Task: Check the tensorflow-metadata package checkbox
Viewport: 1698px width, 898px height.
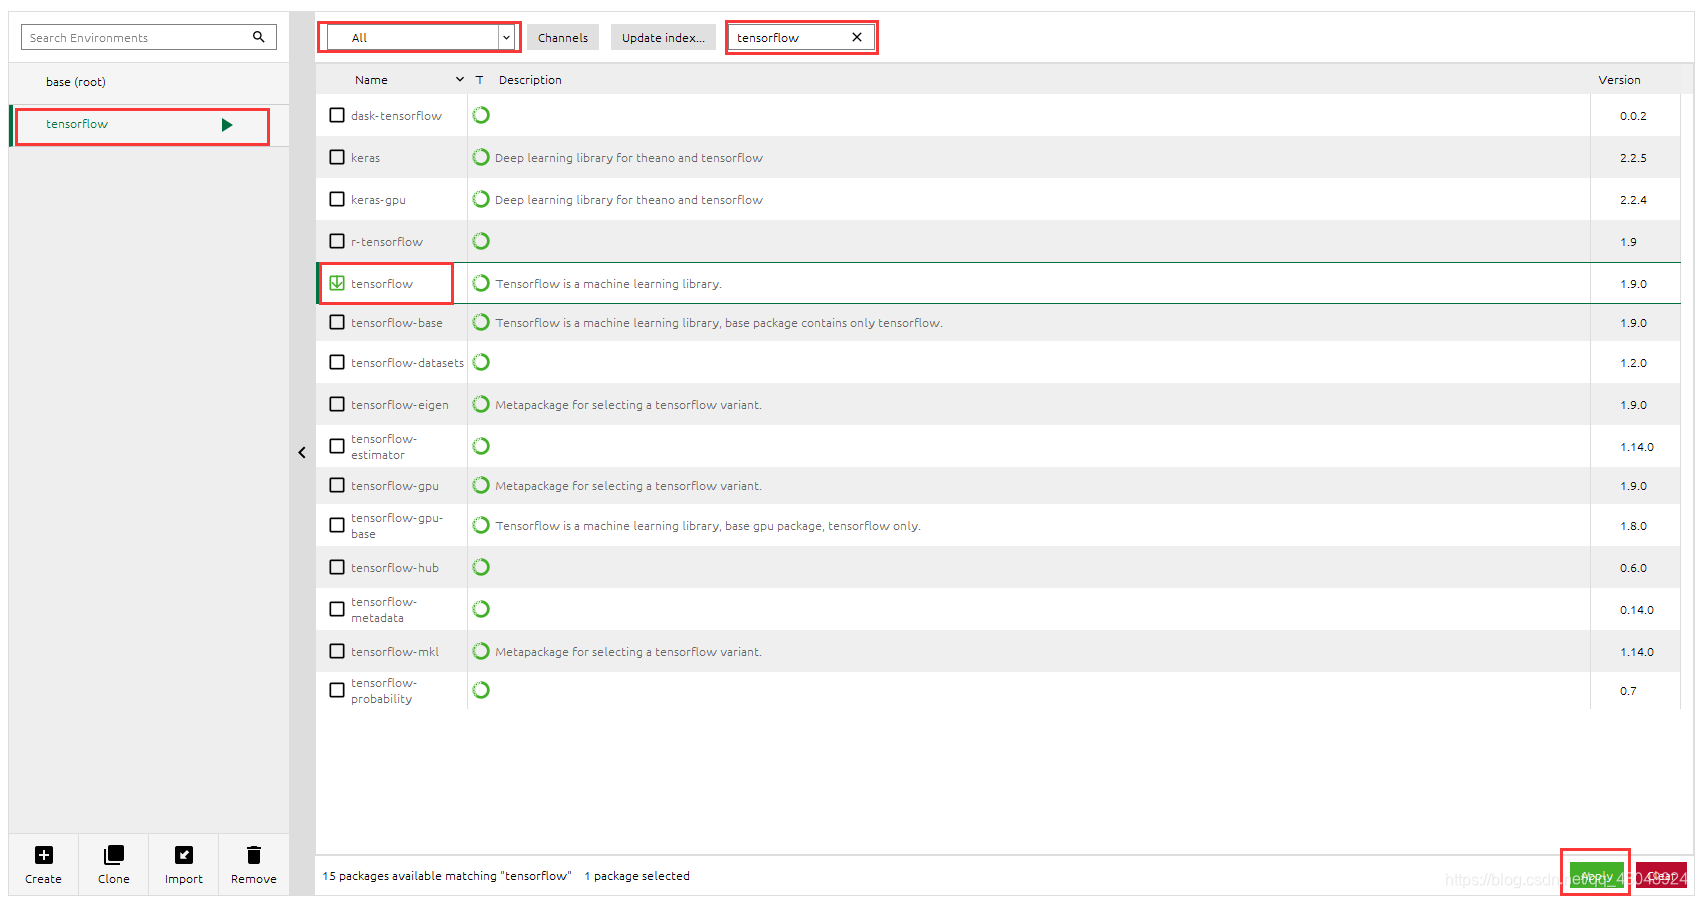Action: tap(337, 609)
